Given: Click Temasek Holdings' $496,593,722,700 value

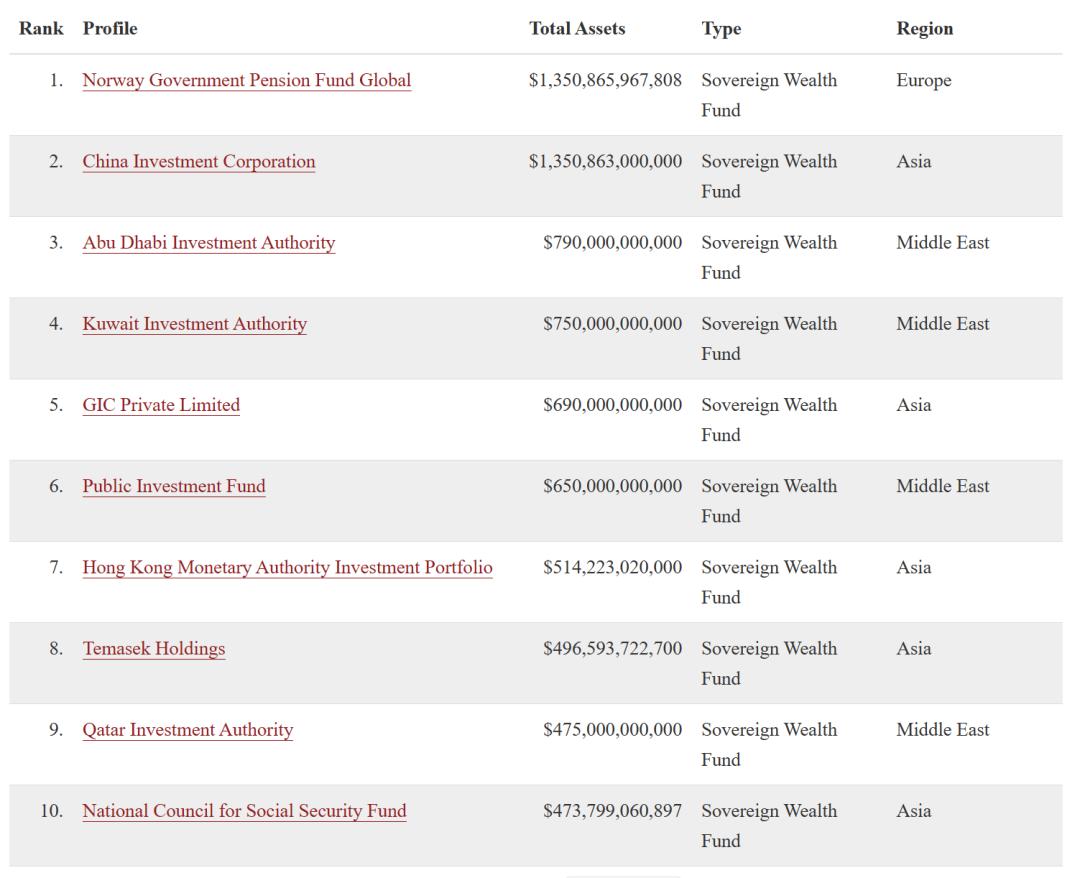Looking at the screenshot, I should [612, 648].
